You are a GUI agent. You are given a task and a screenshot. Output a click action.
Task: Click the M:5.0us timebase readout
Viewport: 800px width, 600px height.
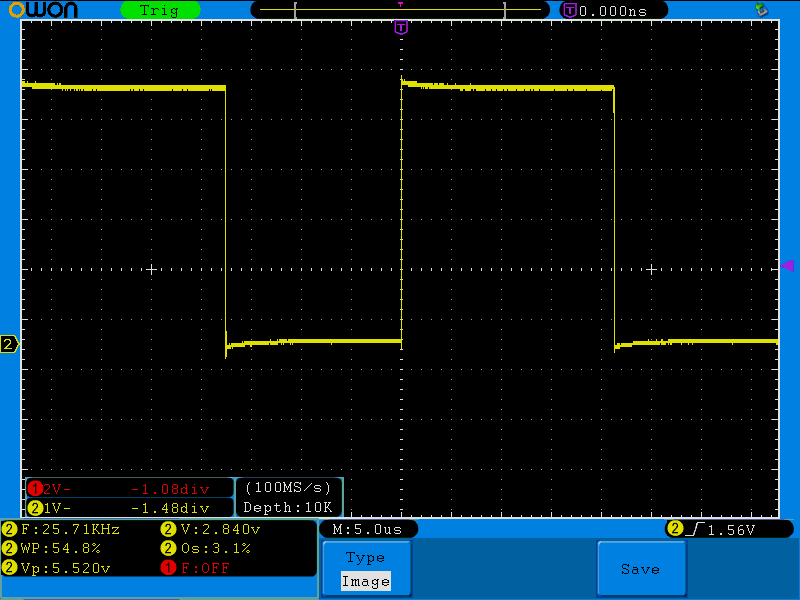point(367,530)
